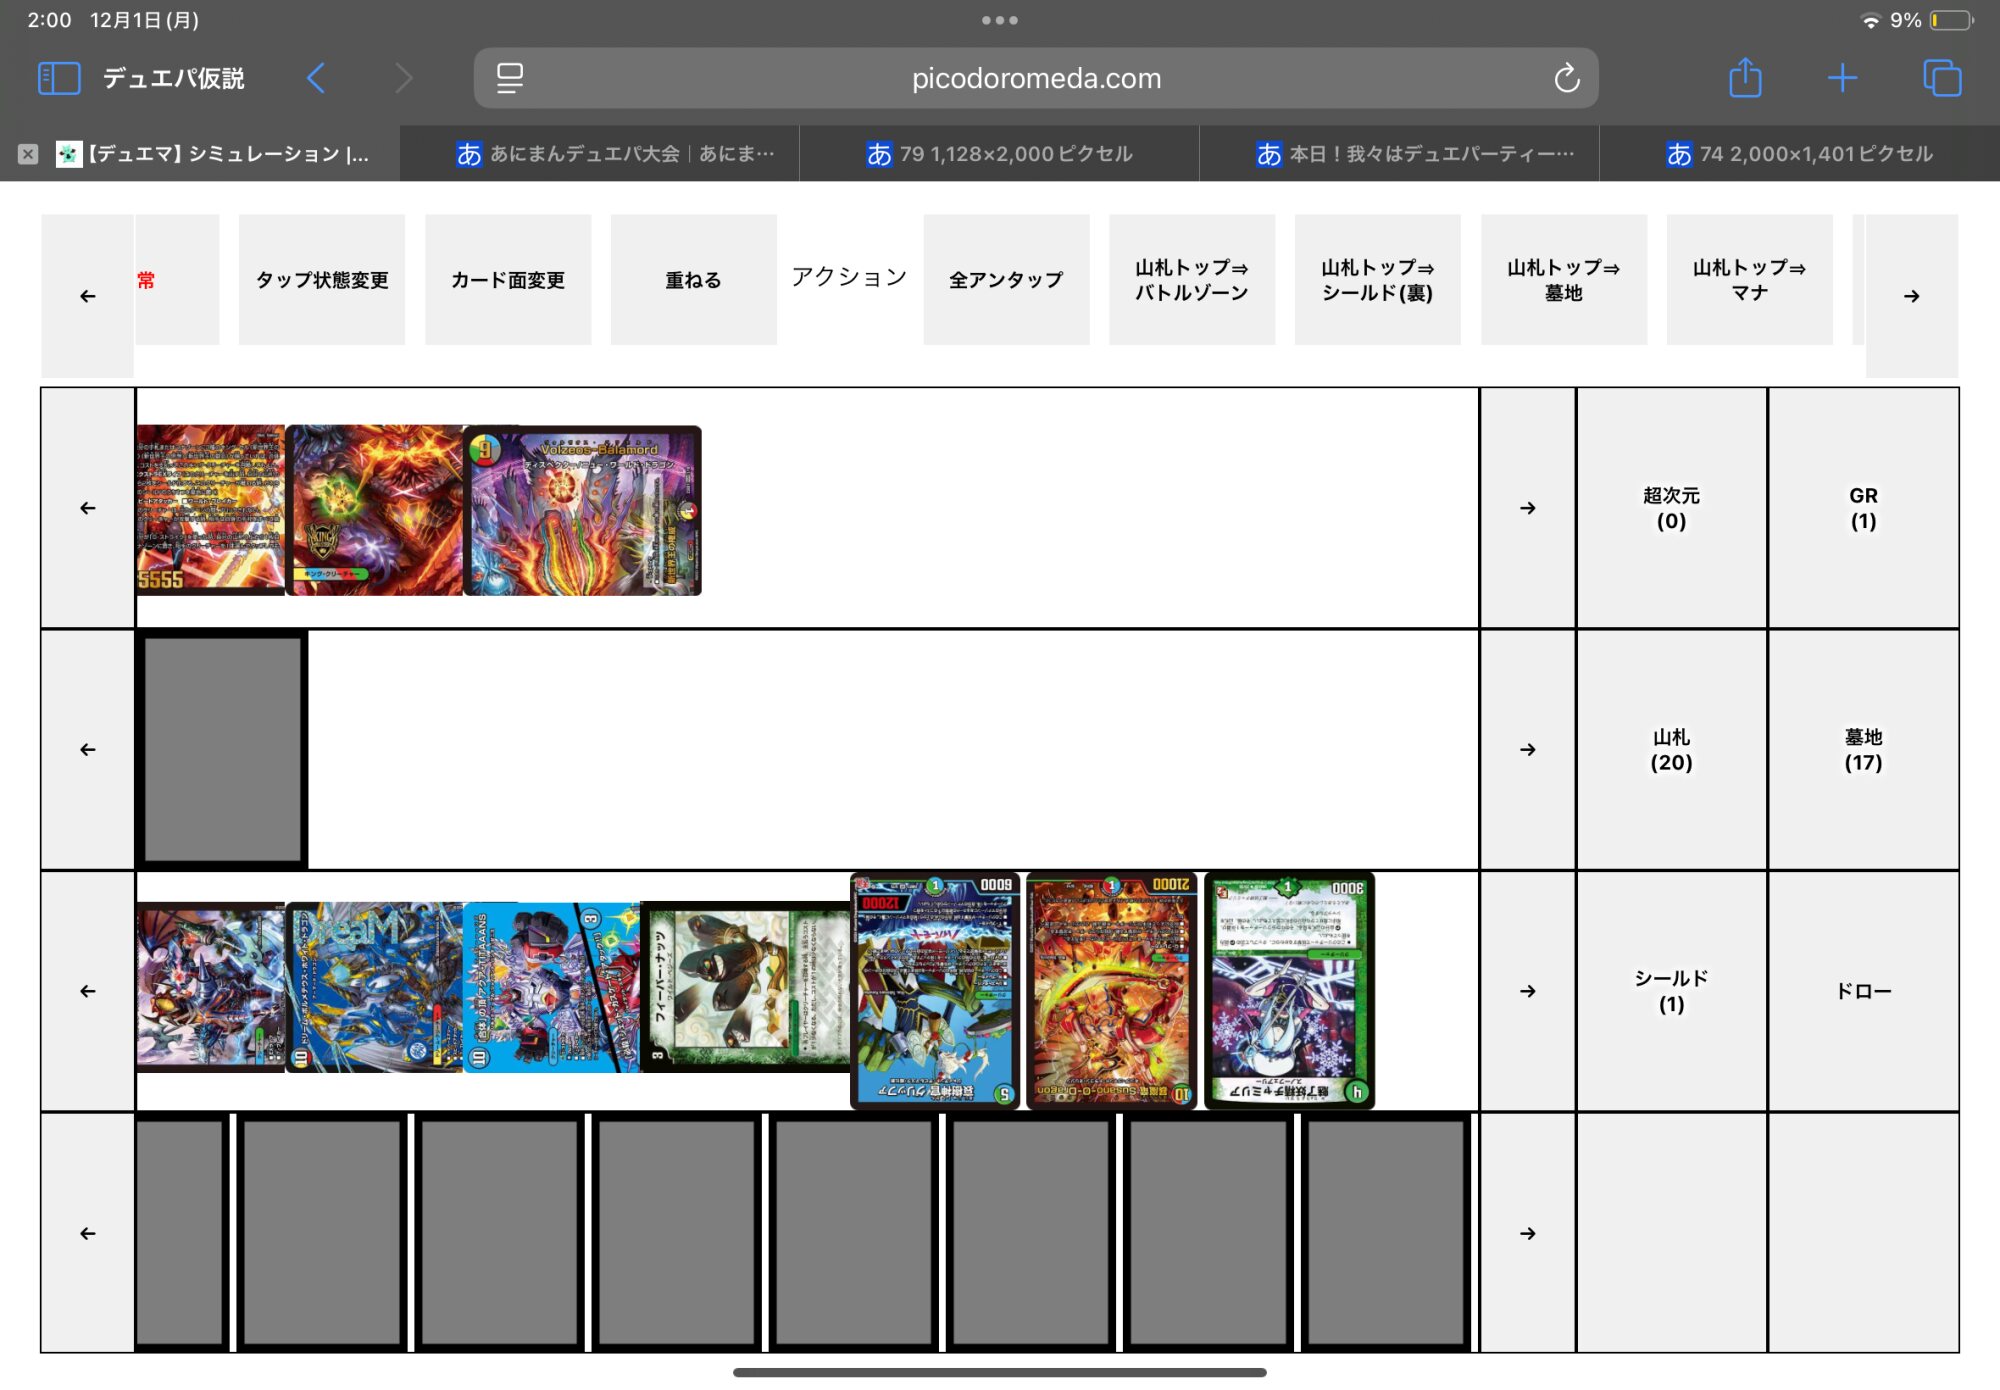Click the 全アンタップ button
Viewport: 2000px width, 1390px height.
pyautogui.click(x=1006, y=280)
